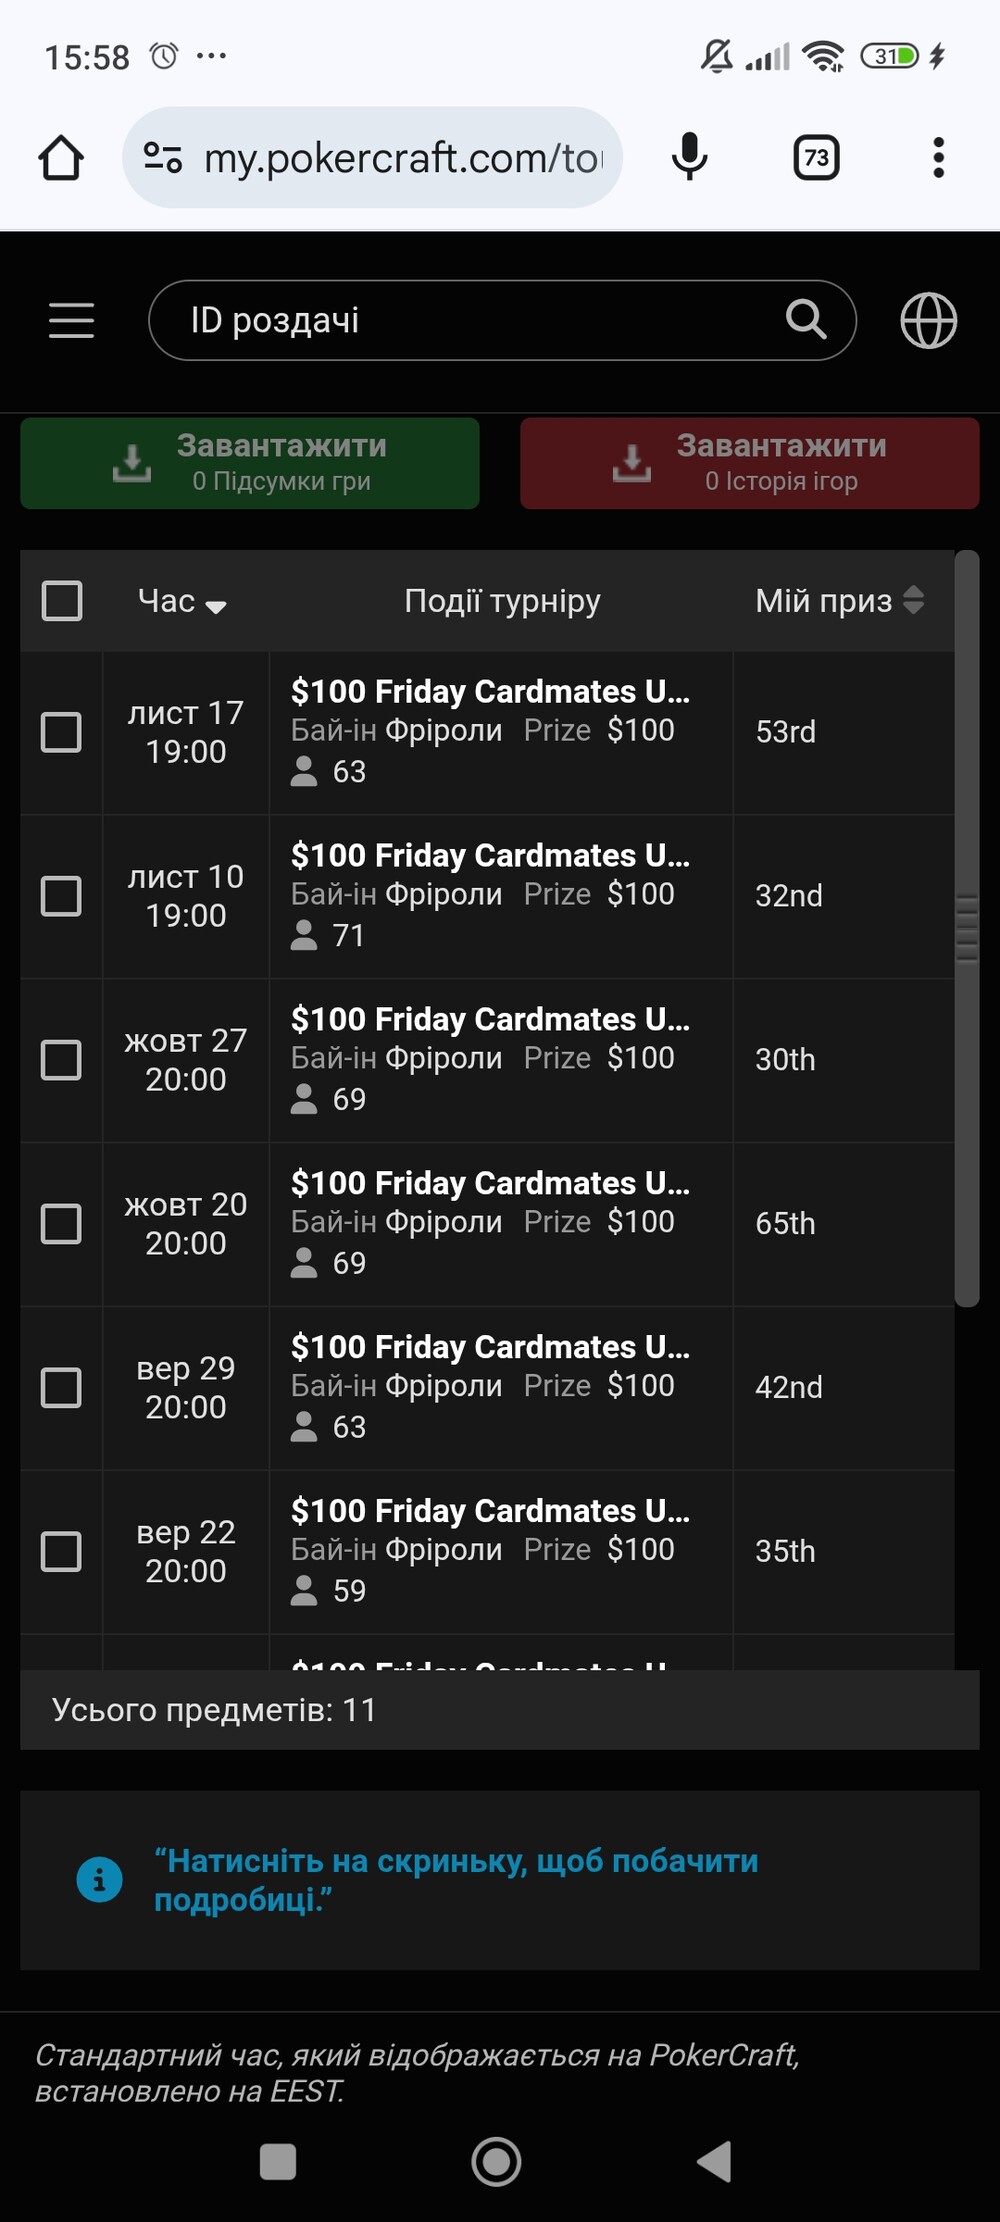Screen dimensions: 1000x2222
Task: Sort tournaments by Час column
Action: 182,602
